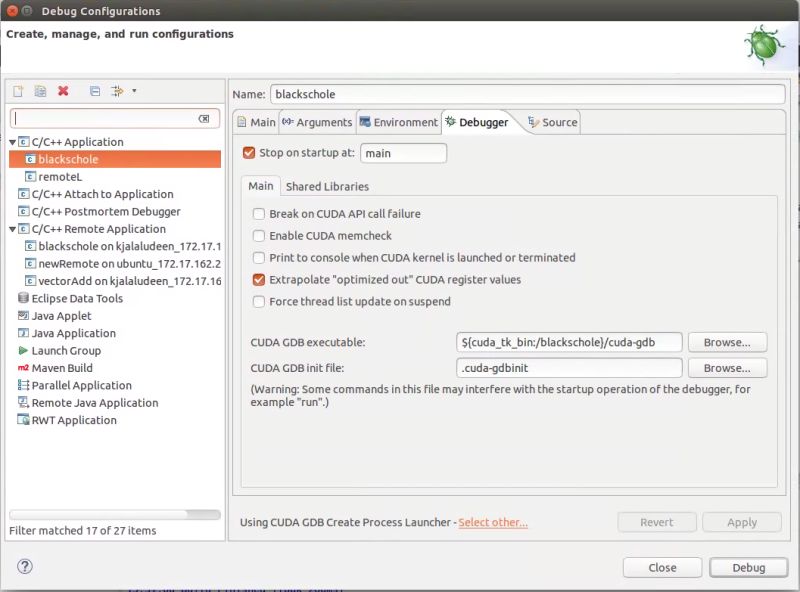The height and width of the screenshot is (592, 800).
Task: Enable CUDA memcheck option
Action: [x=258, y=235]
